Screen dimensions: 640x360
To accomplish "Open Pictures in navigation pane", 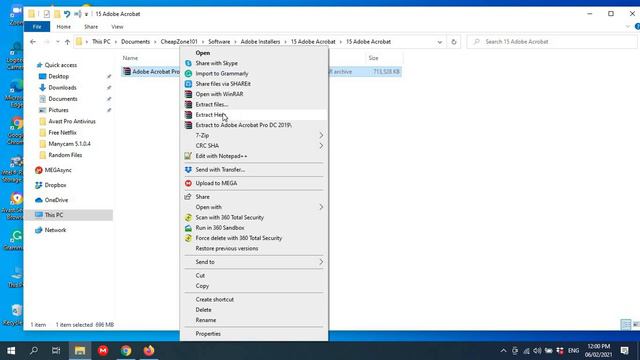I will 58,110.
